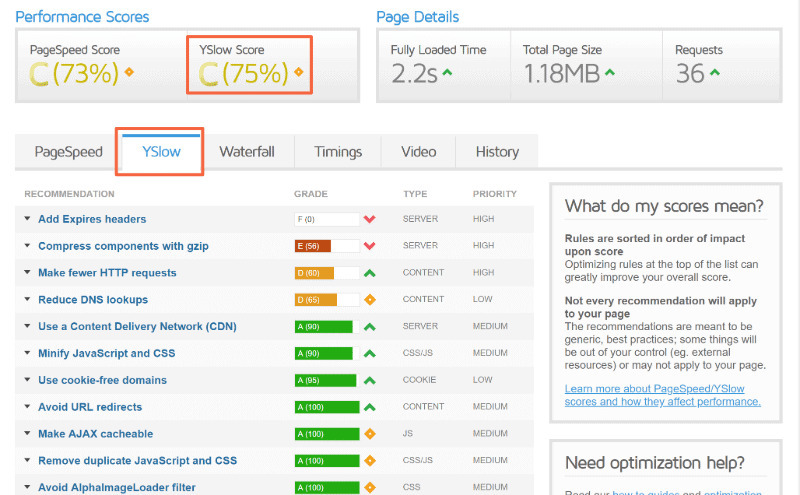Click orange diamond in Make AJAX cacheable row
The height and width of the screenshot is (495, 800).
coord(370,434)
